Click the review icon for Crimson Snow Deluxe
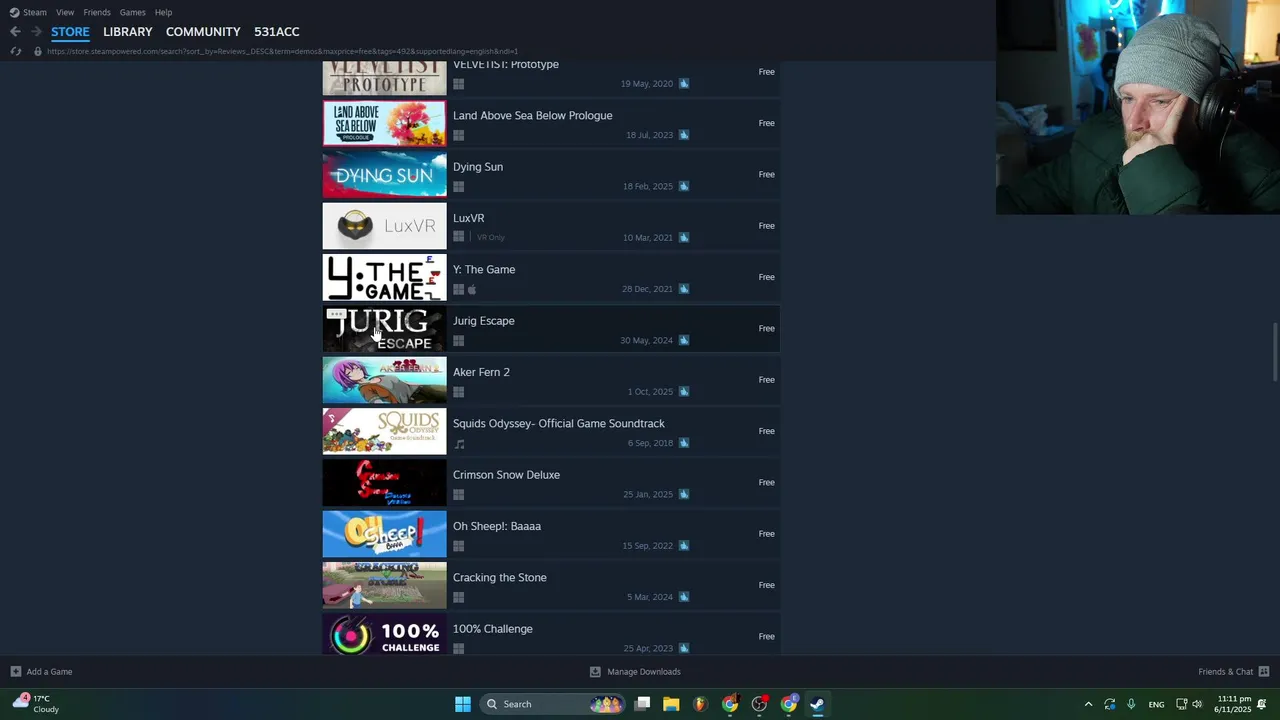Screen dimensions: 1280x720 pyautogui.click(x=684, y=494)
